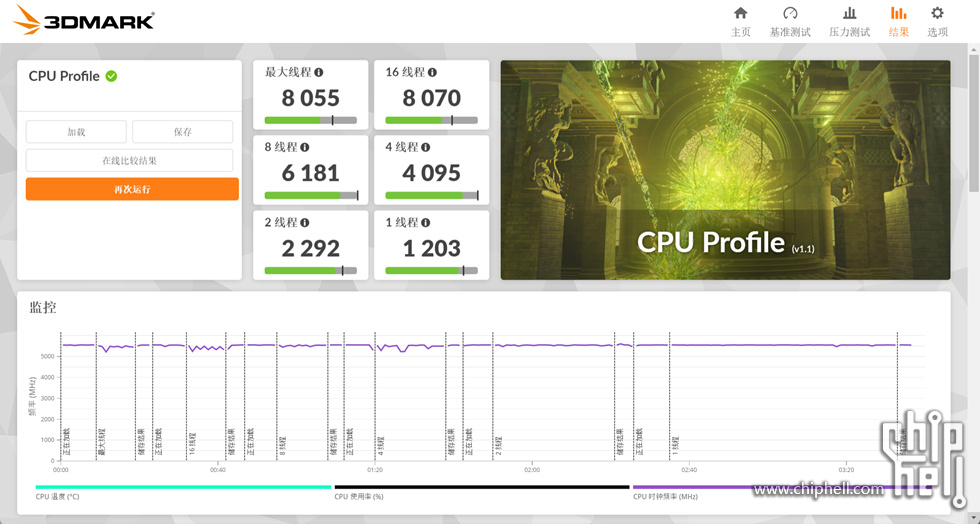Open the options (选项) gear icon
The image size is (980, 524).
pyautogui.click(x=937, y=13)
